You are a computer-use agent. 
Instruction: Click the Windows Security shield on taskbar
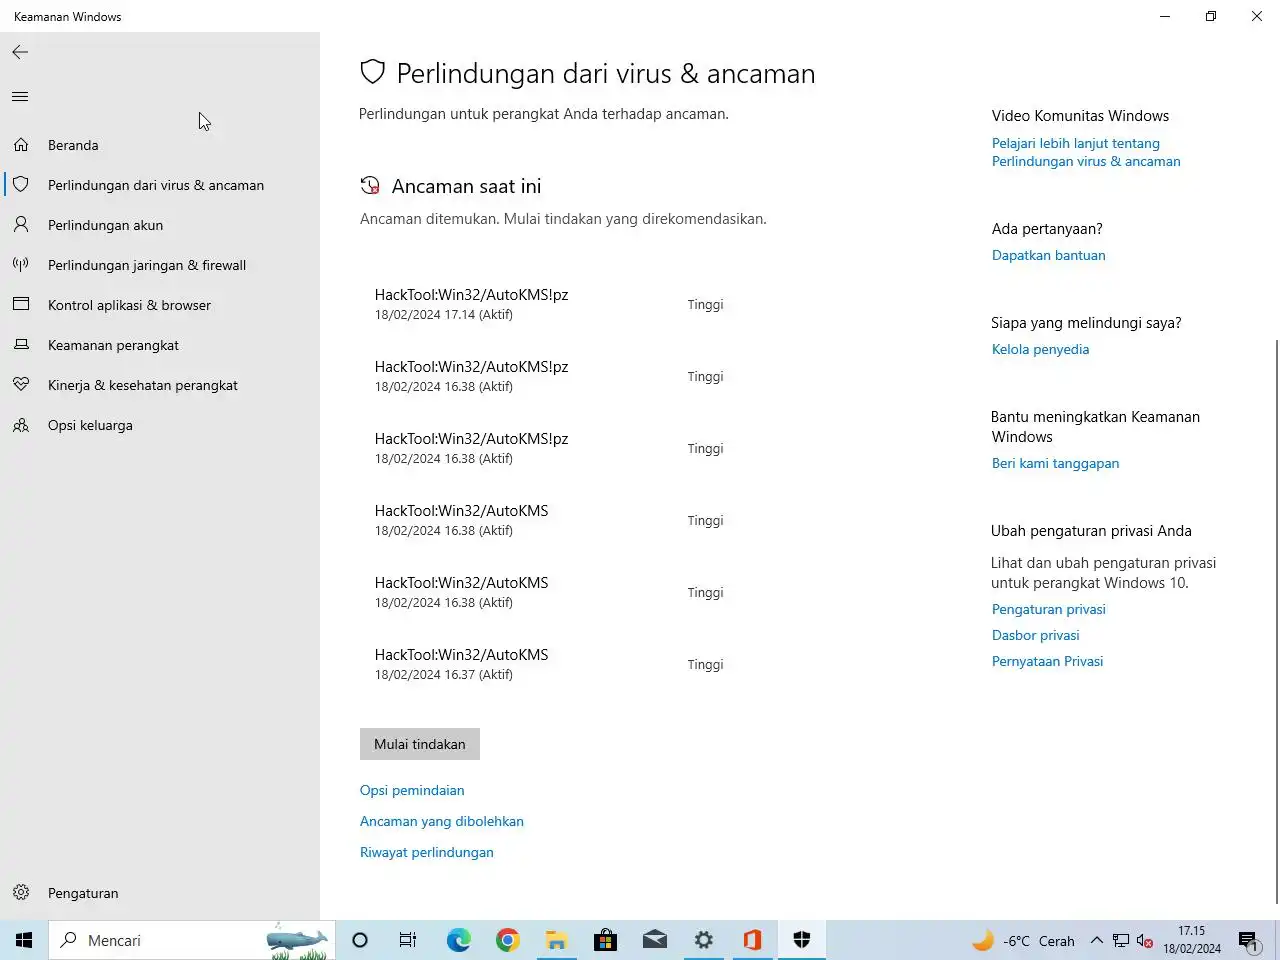(x=802, y=940)
